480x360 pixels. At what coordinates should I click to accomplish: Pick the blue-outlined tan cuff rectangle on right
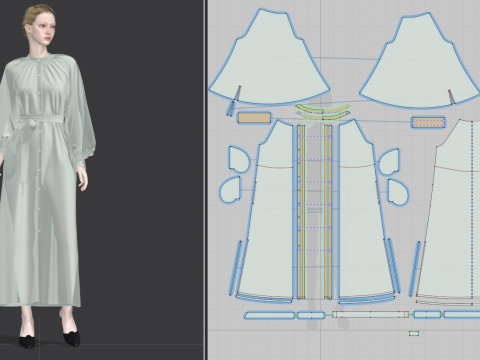coord(428,122)
